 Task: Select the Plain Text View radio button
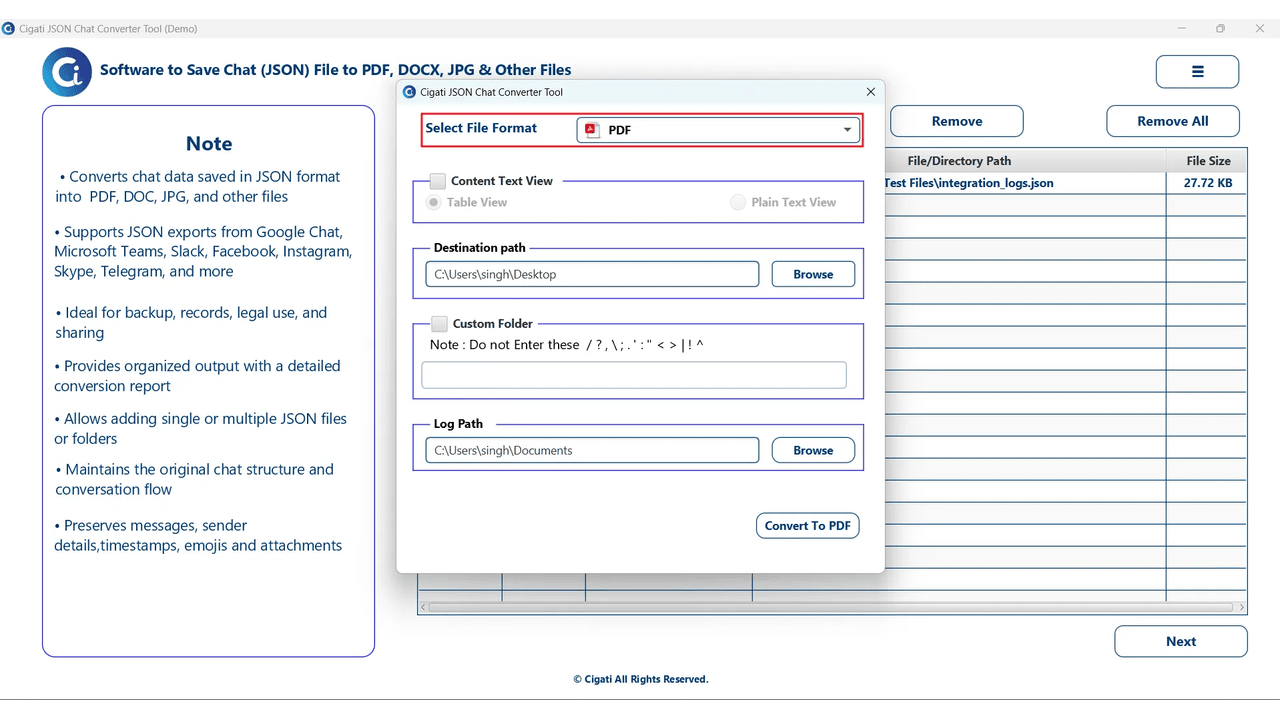click(x=738, y=202)
